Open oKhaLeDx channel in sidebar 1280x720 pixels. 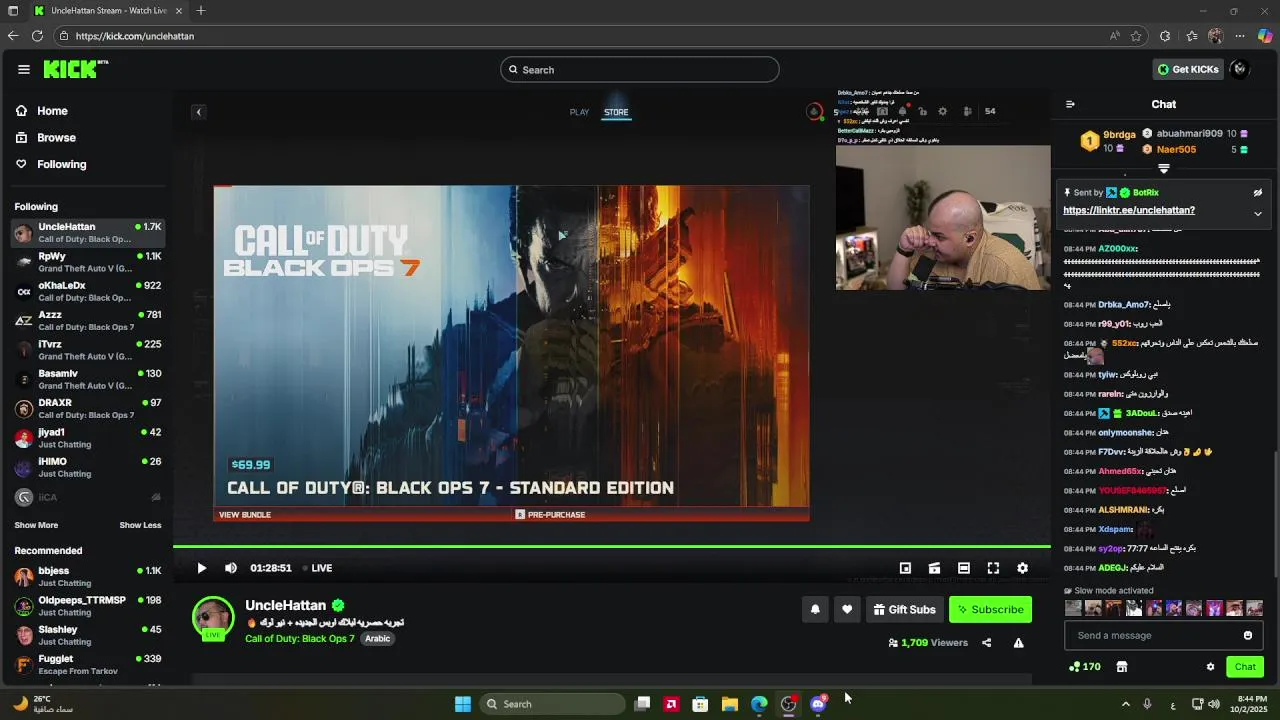click(88, 291)
